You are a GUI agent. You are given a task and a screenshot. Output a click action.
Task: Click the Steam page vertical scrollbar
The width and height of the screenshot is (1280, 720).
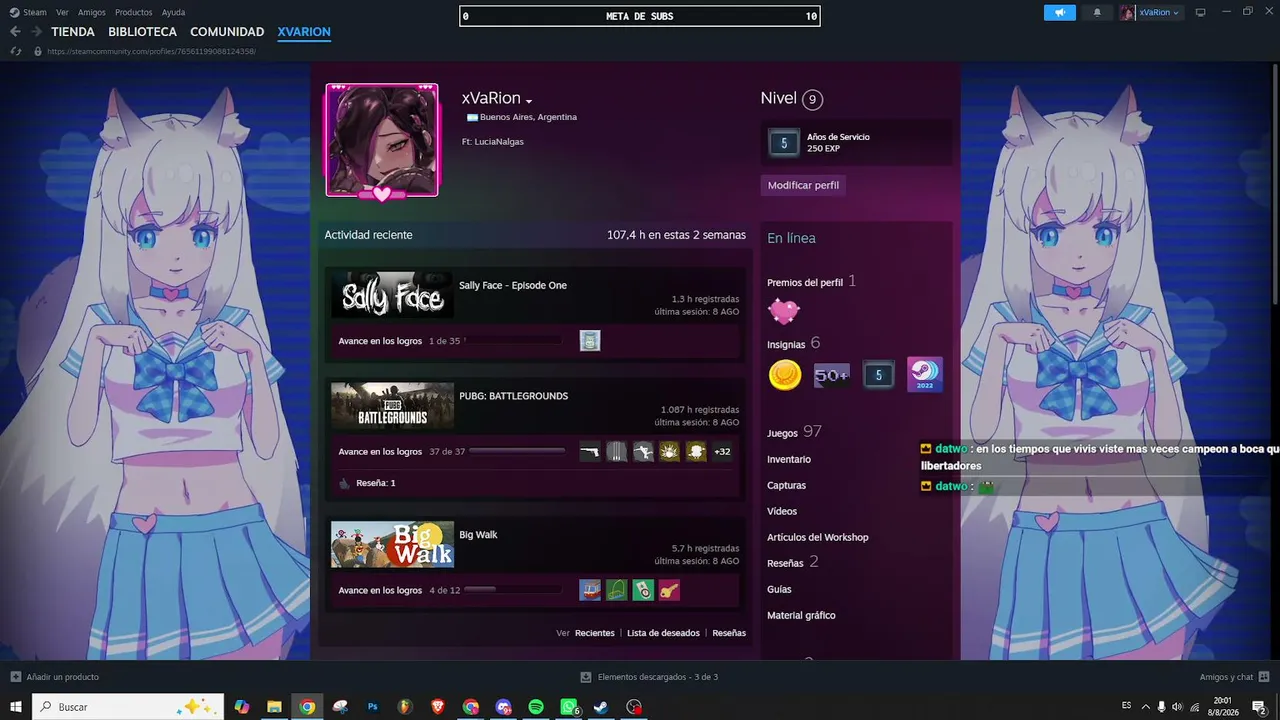click(x=1274, y=185)
